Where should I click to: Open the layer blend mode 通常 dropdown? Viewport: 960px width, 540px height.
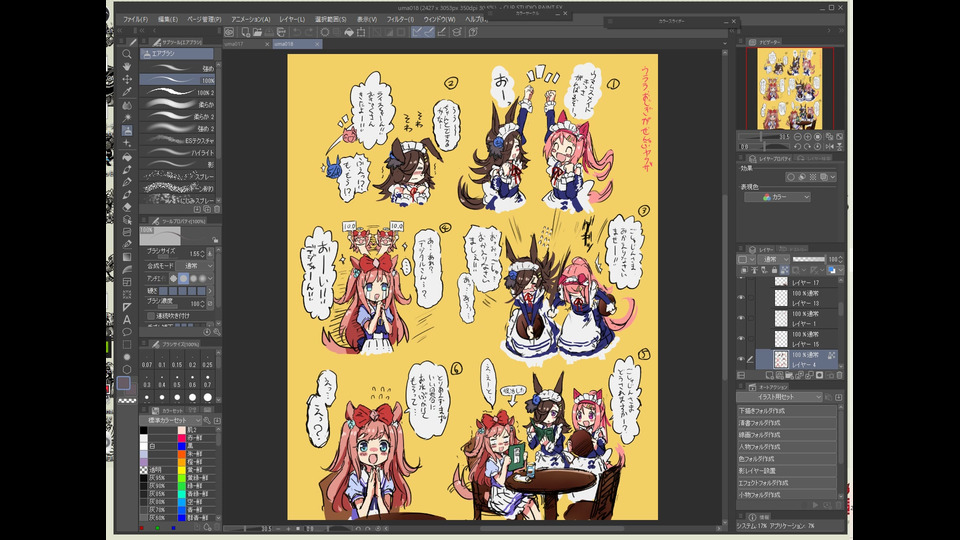(x=773, y=260)
